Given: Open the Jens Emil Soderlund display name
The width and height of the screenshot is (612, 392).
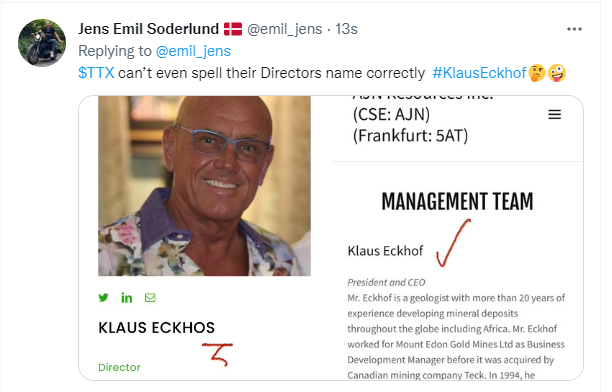Looking at the screenshot, I should [148, 29].
